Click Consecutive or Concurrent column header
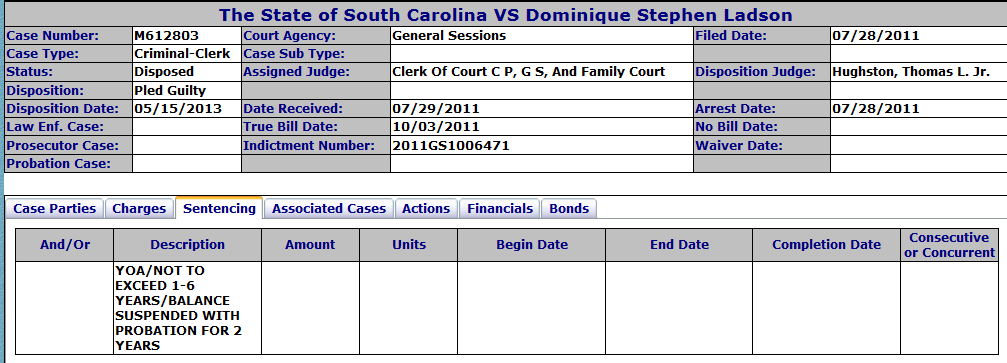 coord(949,245)
